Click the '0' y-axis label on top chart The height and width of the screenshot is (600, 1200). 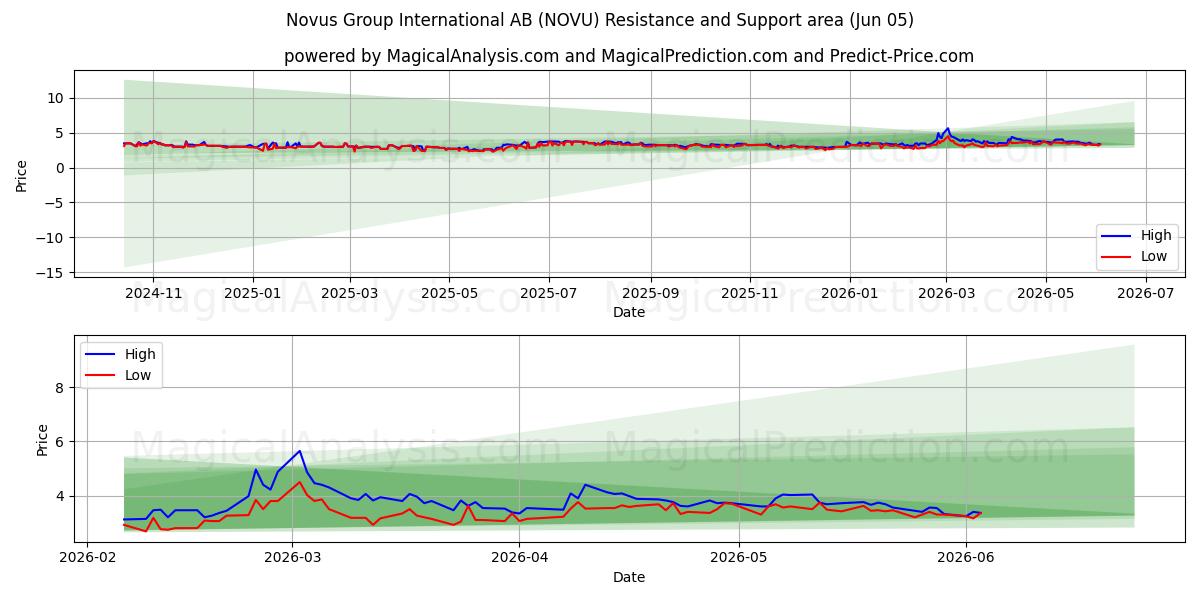60,168
